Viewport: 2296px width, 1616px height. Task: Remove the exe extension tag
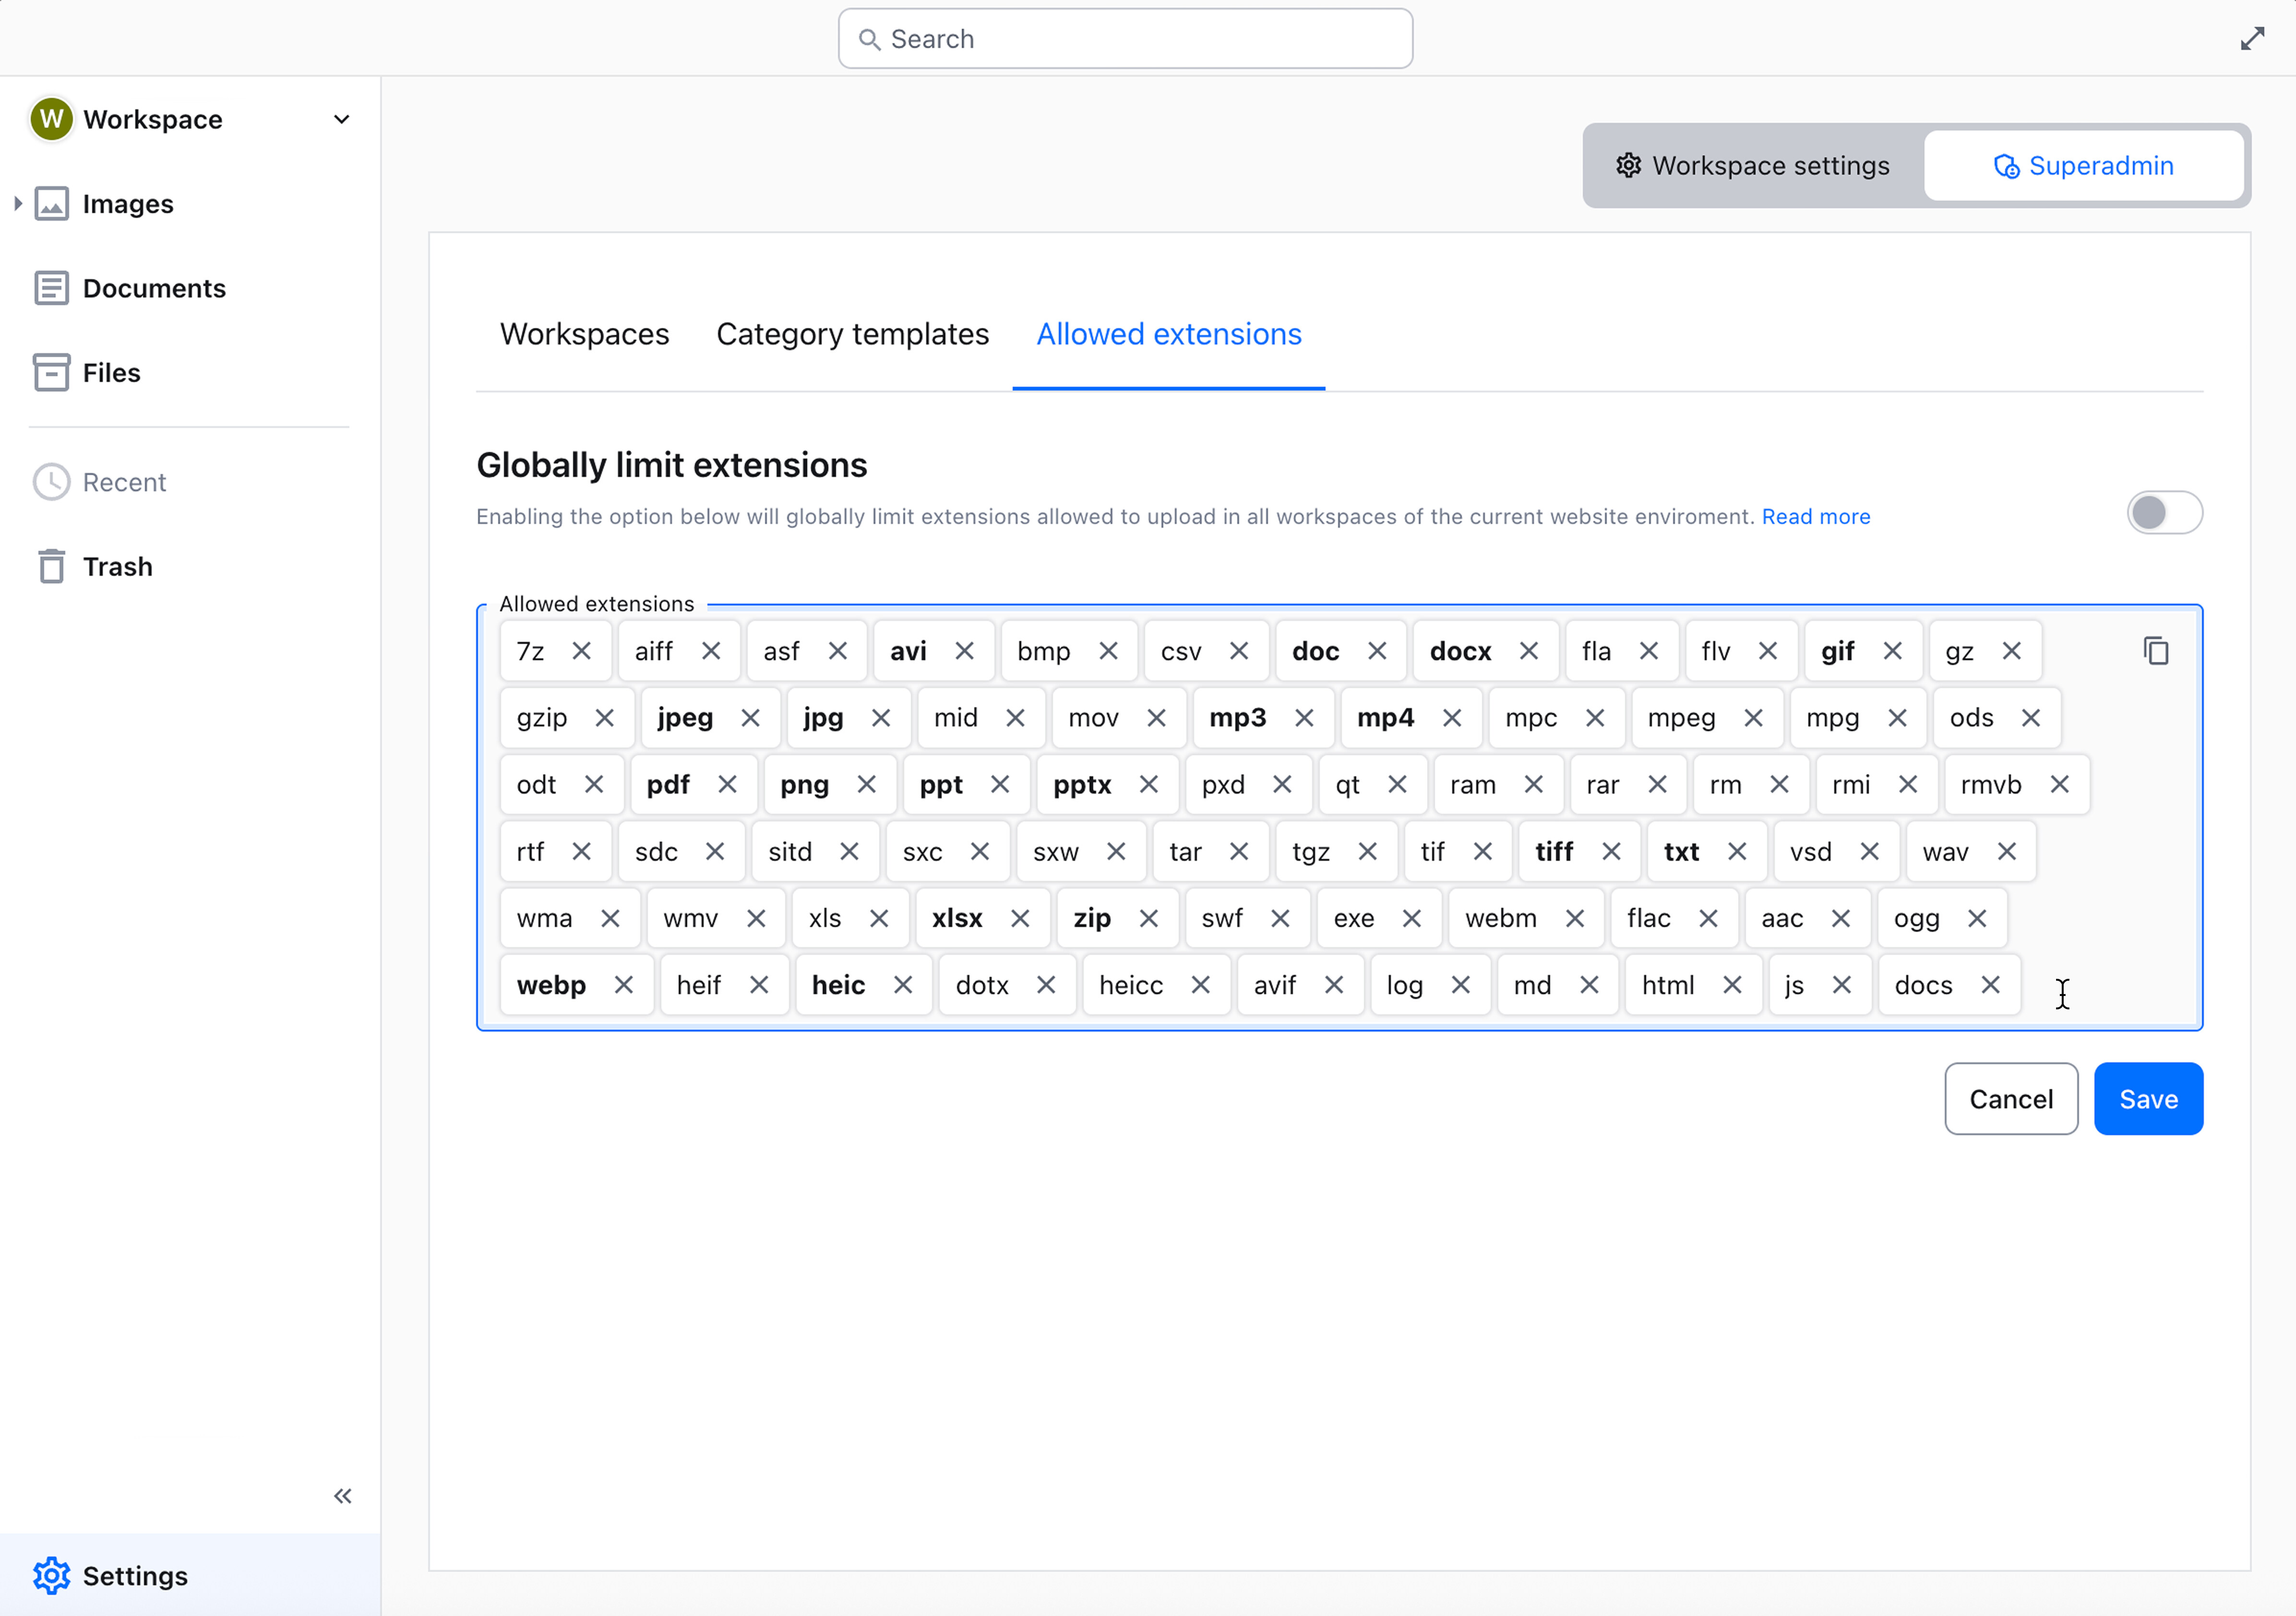(x=1411, y=918)
